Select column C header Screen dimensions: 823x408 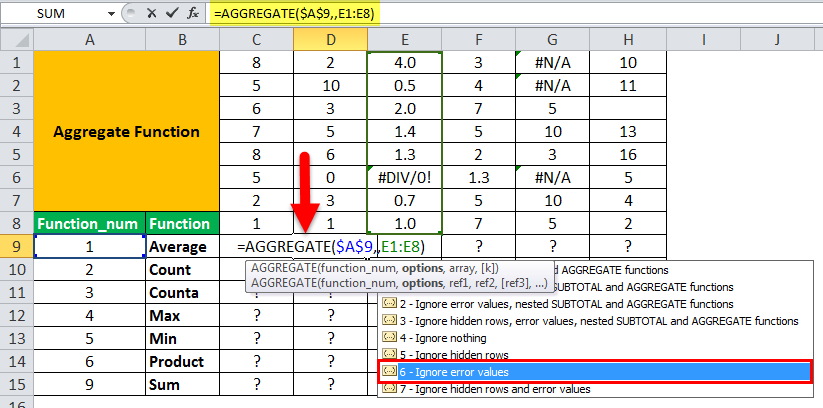pos(257,39)
